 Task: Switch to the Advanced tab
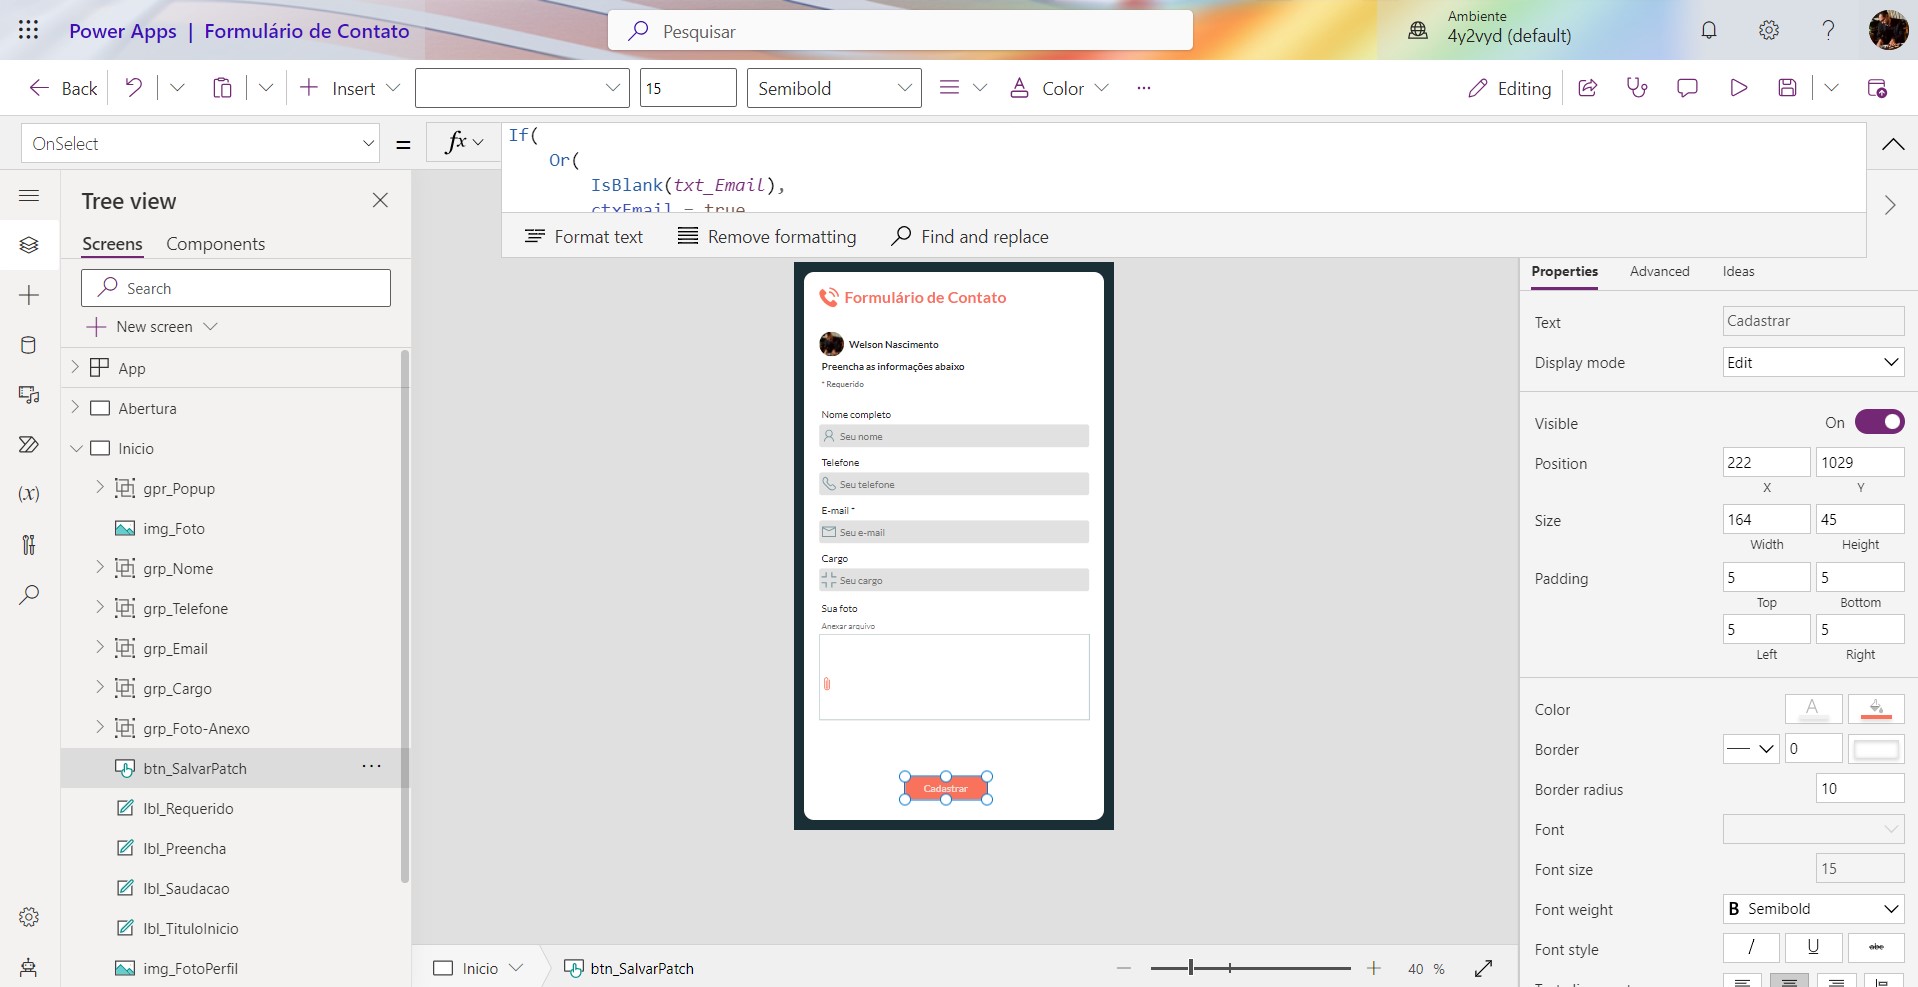click(x=1659, y=271)
